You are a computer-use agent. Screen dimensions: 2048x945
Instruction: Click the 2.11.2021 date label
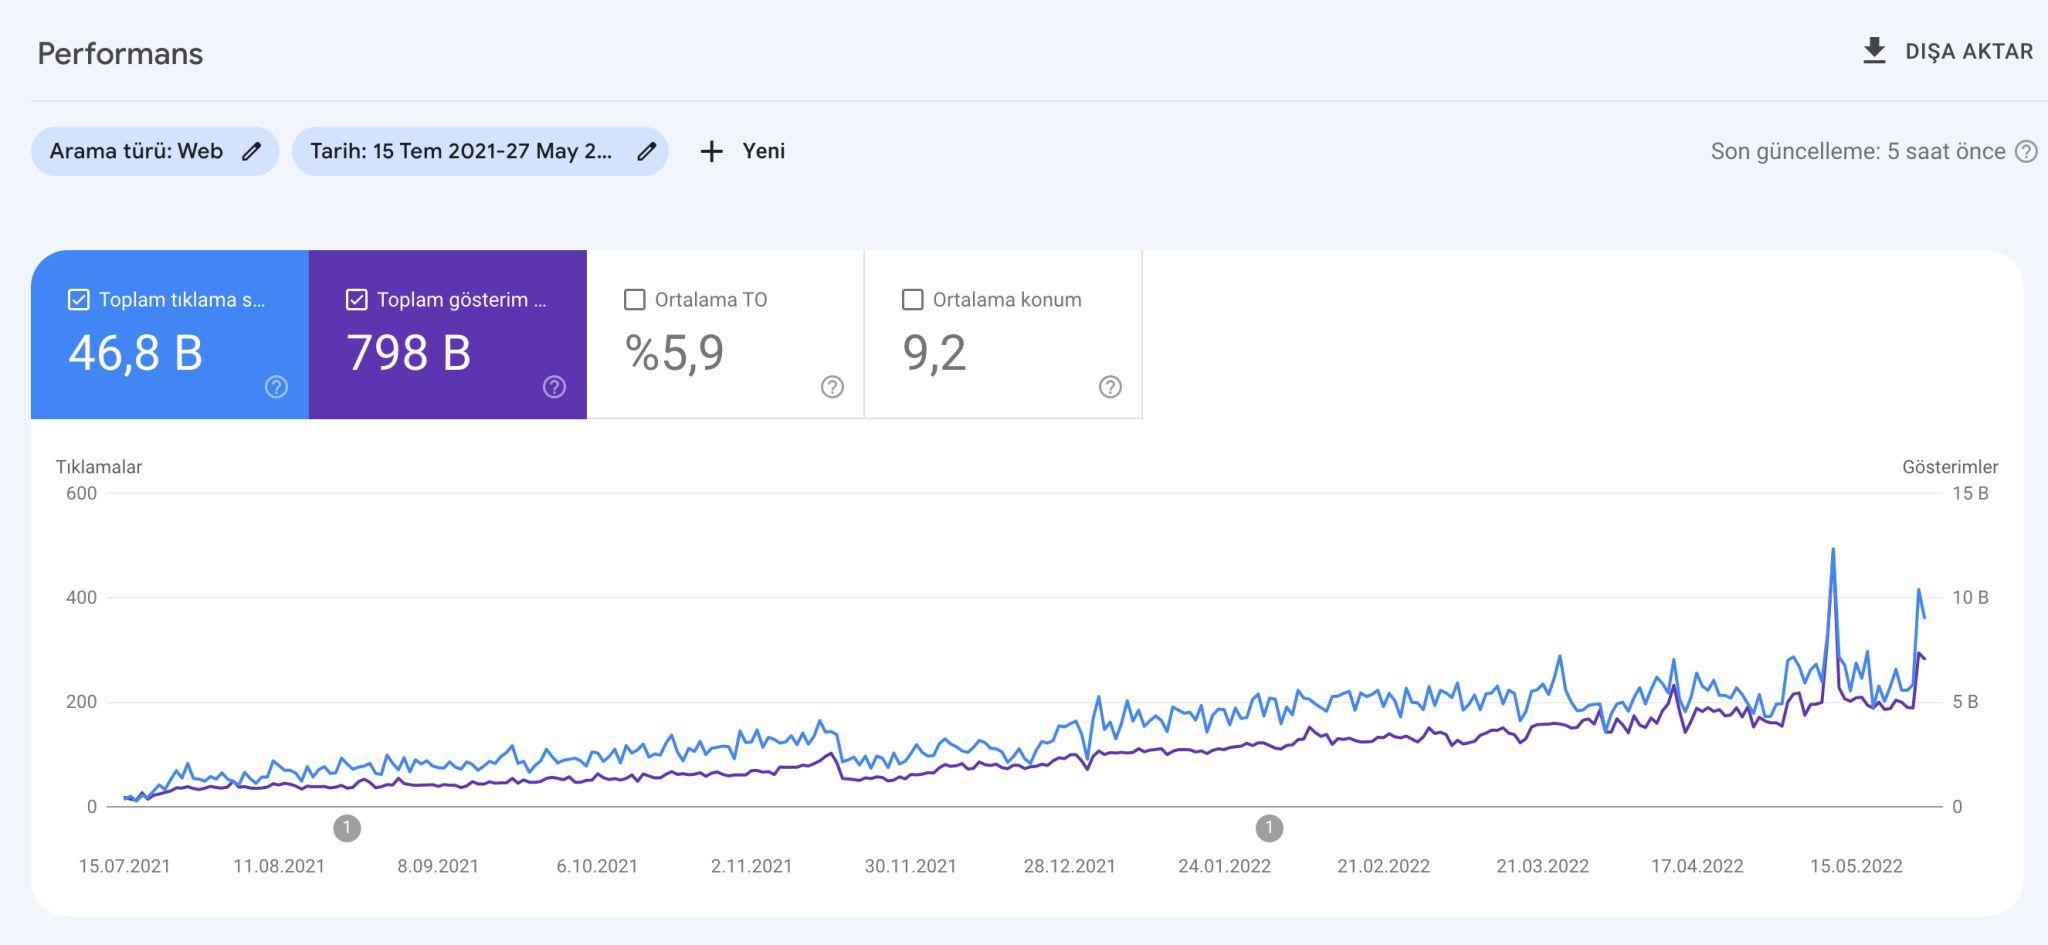click(x=751, y=866)
